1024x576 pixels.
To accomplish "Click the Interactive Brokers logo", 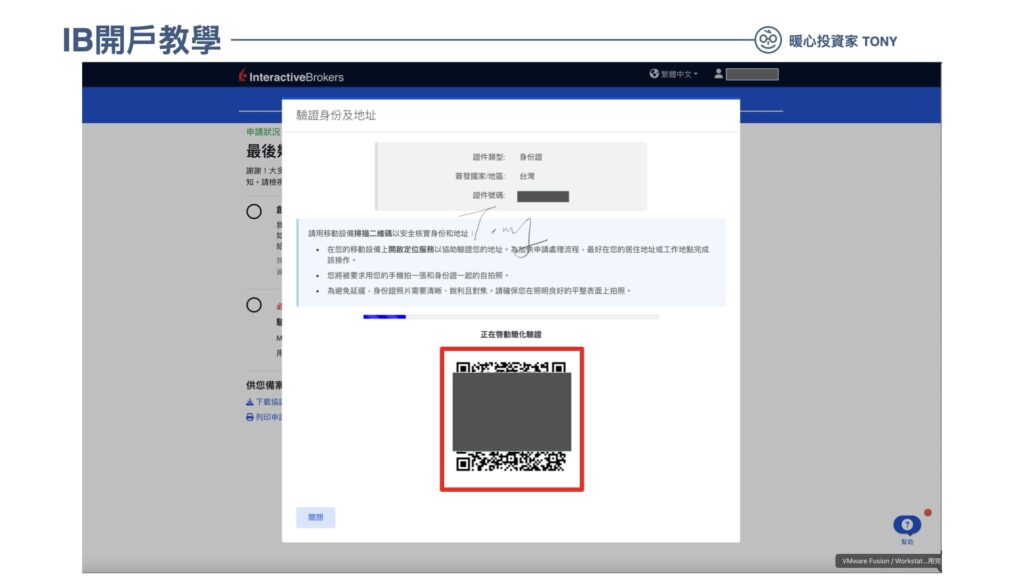I will 291,76.
